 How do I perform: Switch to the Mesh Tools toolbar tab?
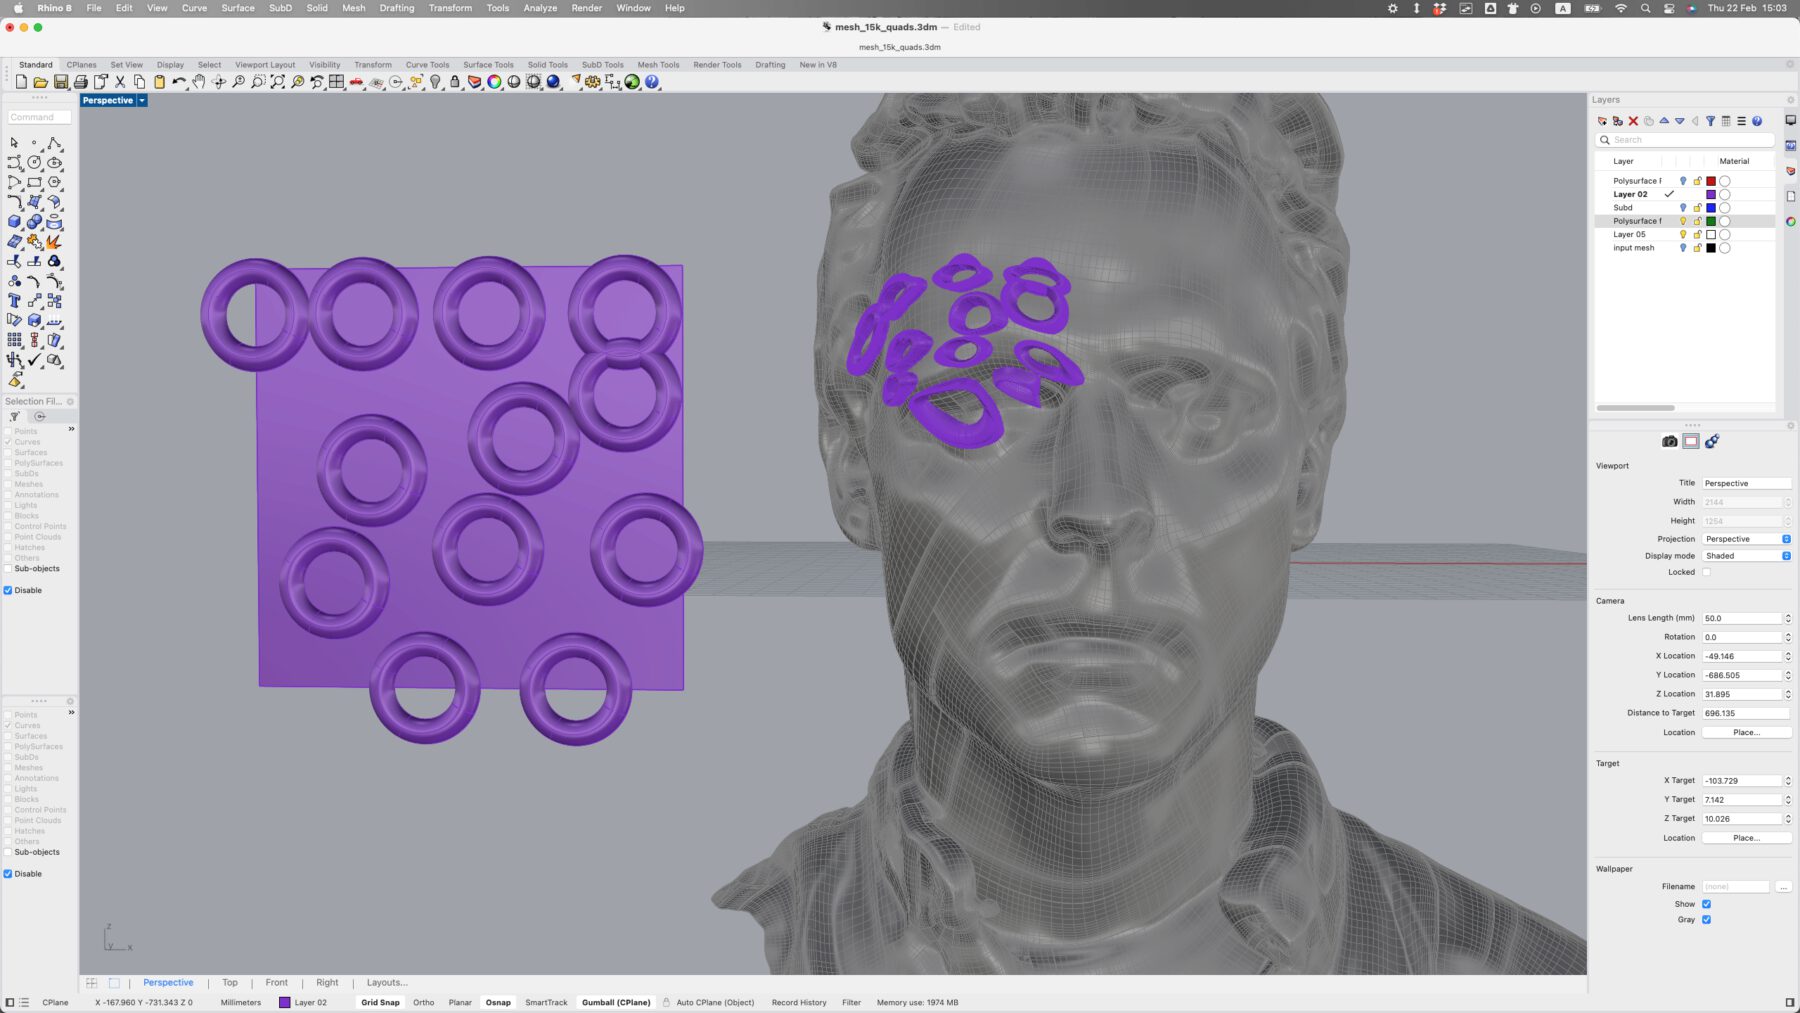click(x=658, y=65)
